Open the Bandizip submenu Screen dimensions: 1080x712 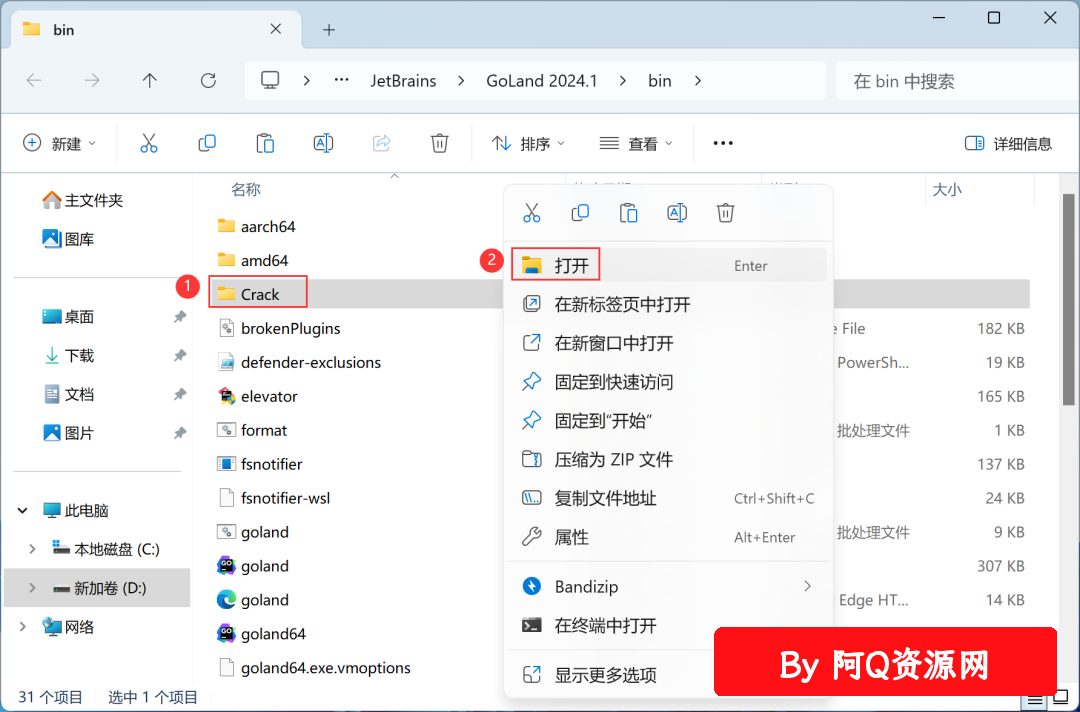(667, 586)
